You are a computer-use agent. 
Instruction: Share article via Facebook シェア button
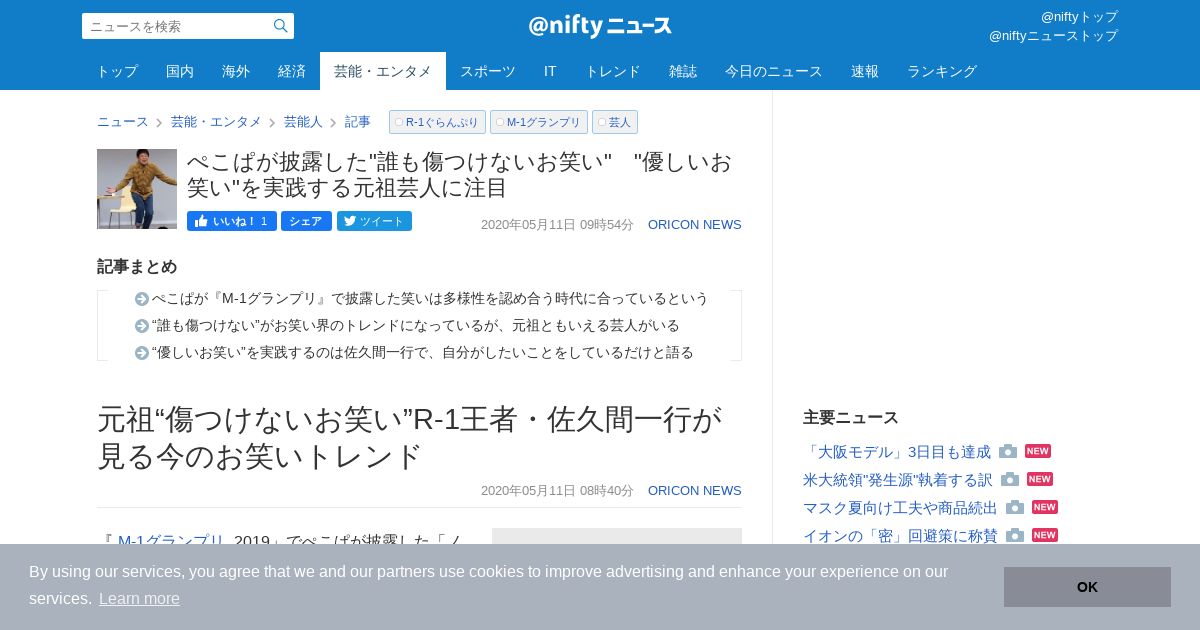[306, 221]
